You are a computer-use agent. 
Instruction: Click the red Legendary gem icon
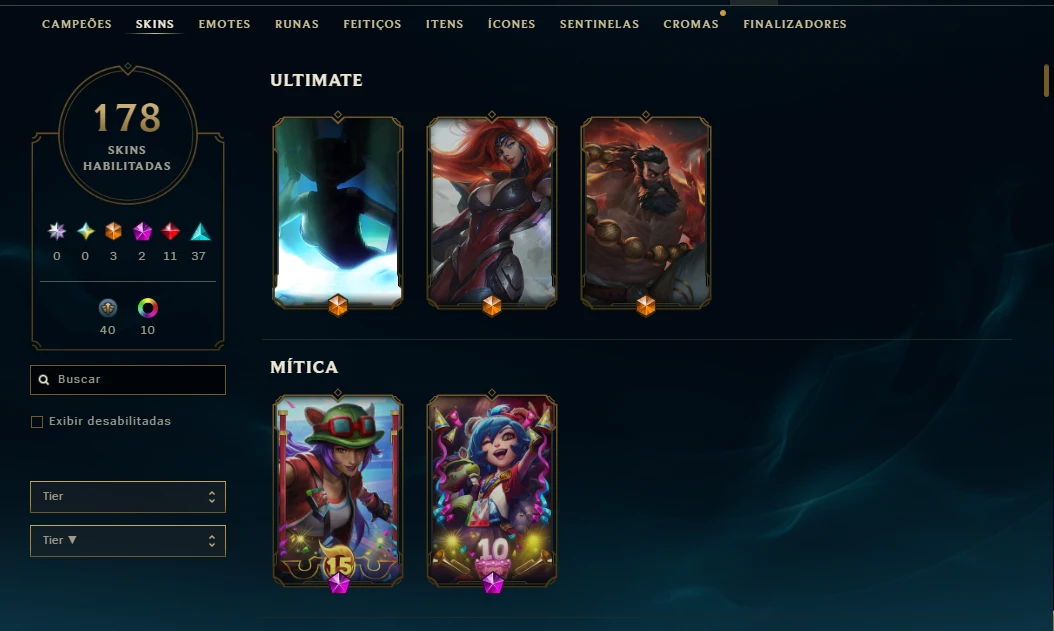pyautogui.click(x=171, y=232)
